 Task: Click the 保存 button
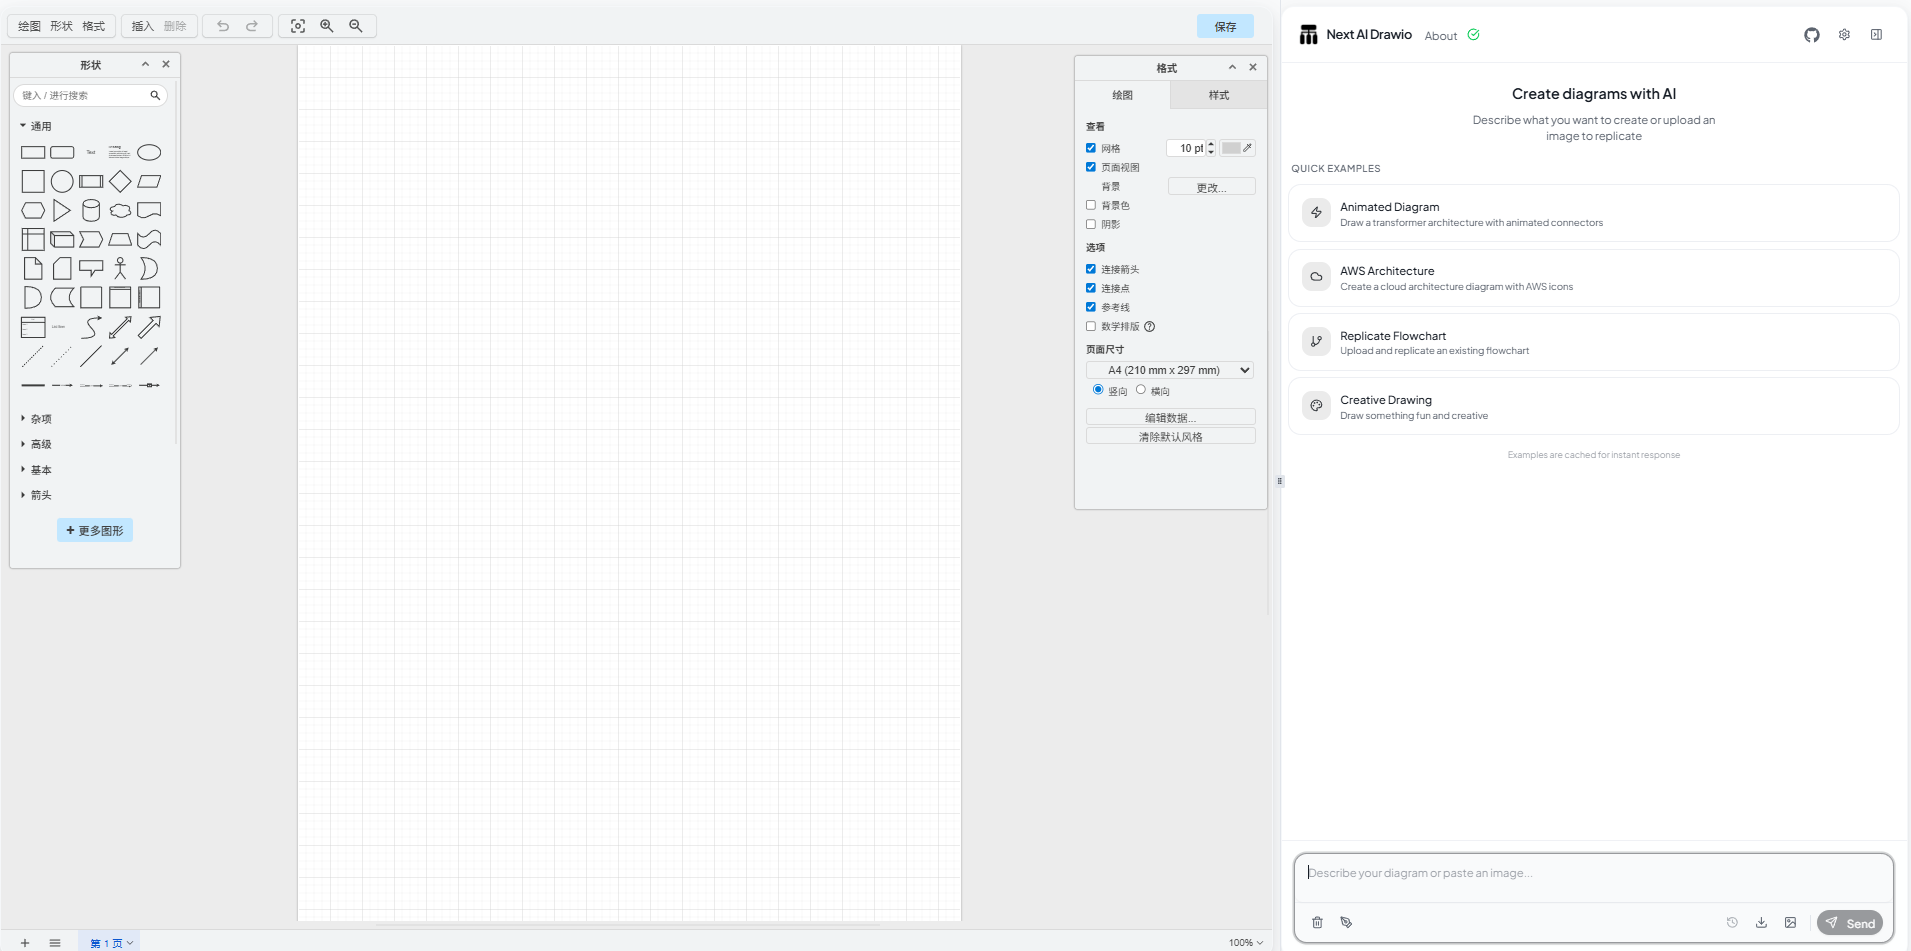coord(1225,26)
